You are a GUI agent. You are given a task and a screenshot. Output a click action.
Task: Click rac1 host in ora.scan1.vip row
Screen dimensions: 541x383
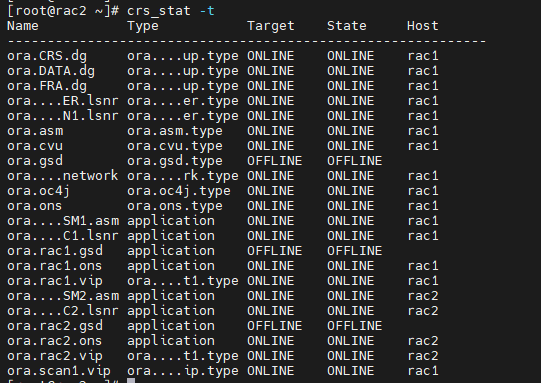(423, 371)
